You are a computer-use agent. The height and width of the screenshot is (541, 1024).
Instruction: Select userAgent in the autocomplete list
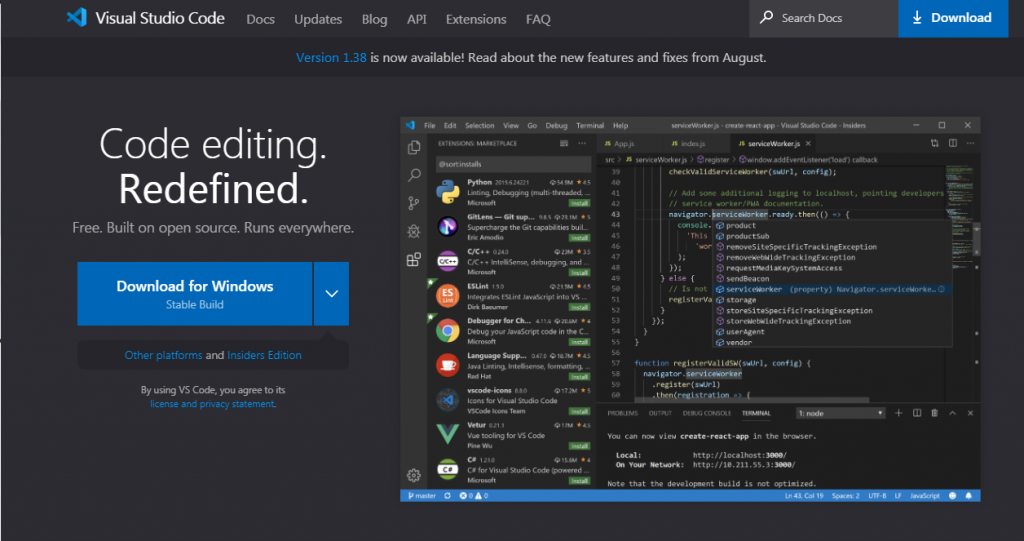831,331
